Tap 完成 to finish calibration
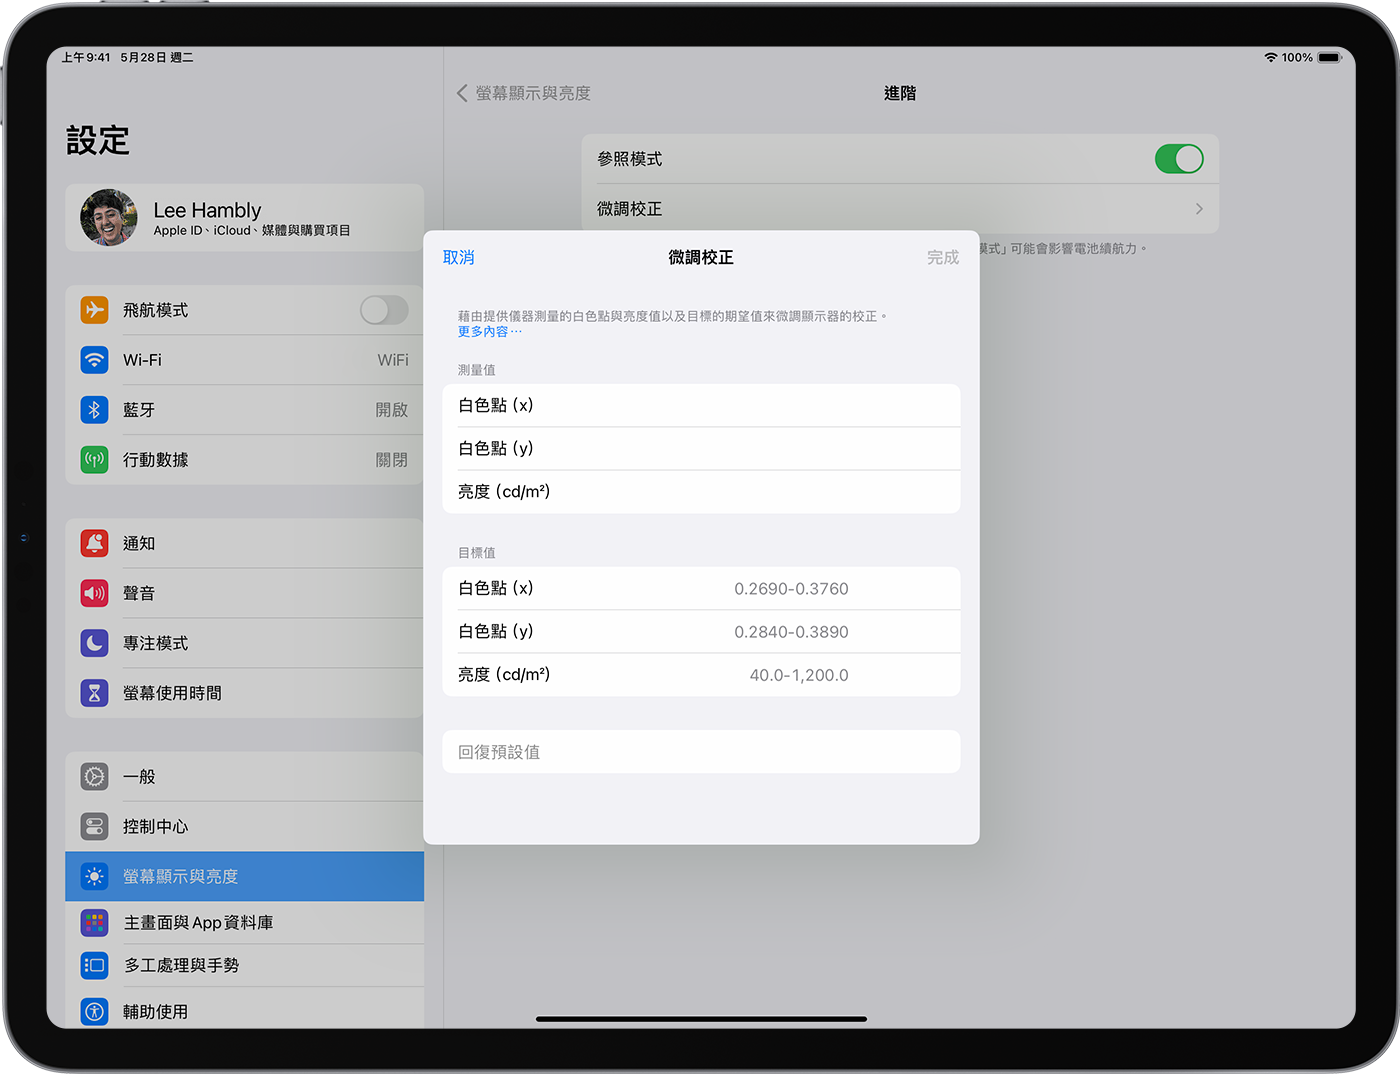This screenshot has width=1400, height=1074. pos(942,258)
